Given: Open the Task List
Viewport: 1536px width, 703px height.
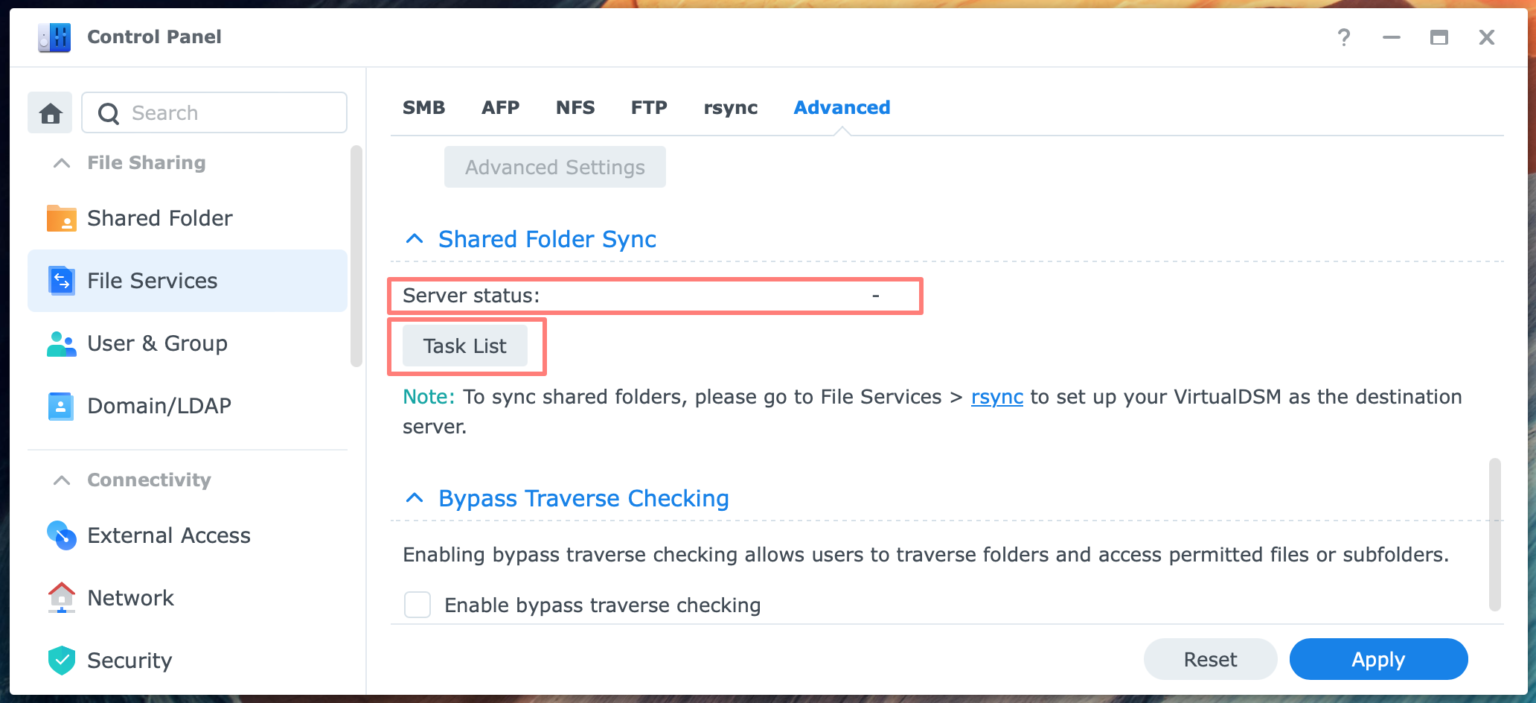Looking at the screenshot, I should tap(464, 345).
